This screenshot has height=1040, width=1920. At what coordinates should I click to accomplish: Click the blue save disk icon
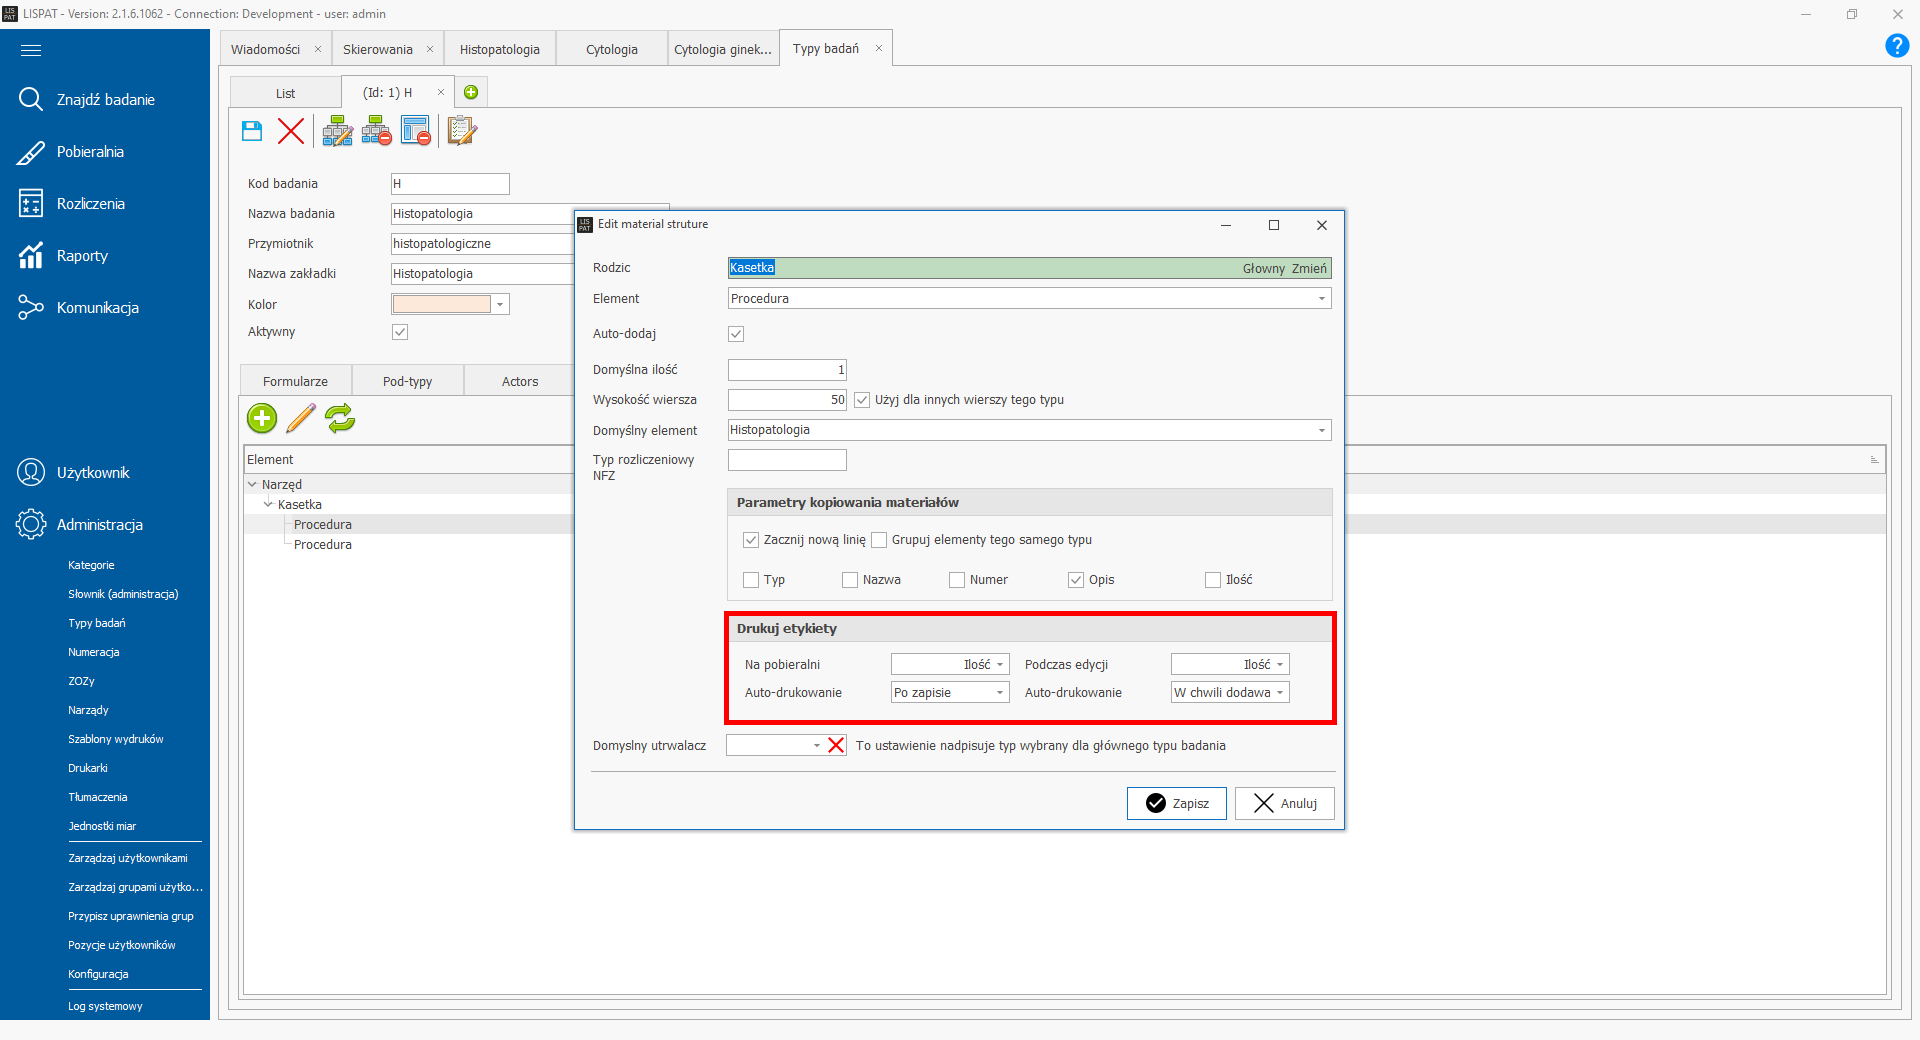pos(252,131)
